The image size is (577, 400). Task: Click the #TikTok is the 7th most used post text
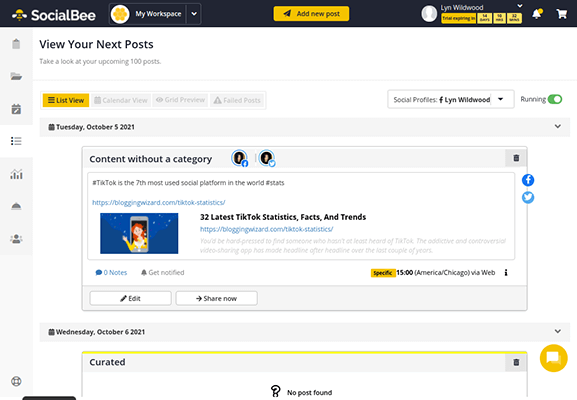coord(188,183)
